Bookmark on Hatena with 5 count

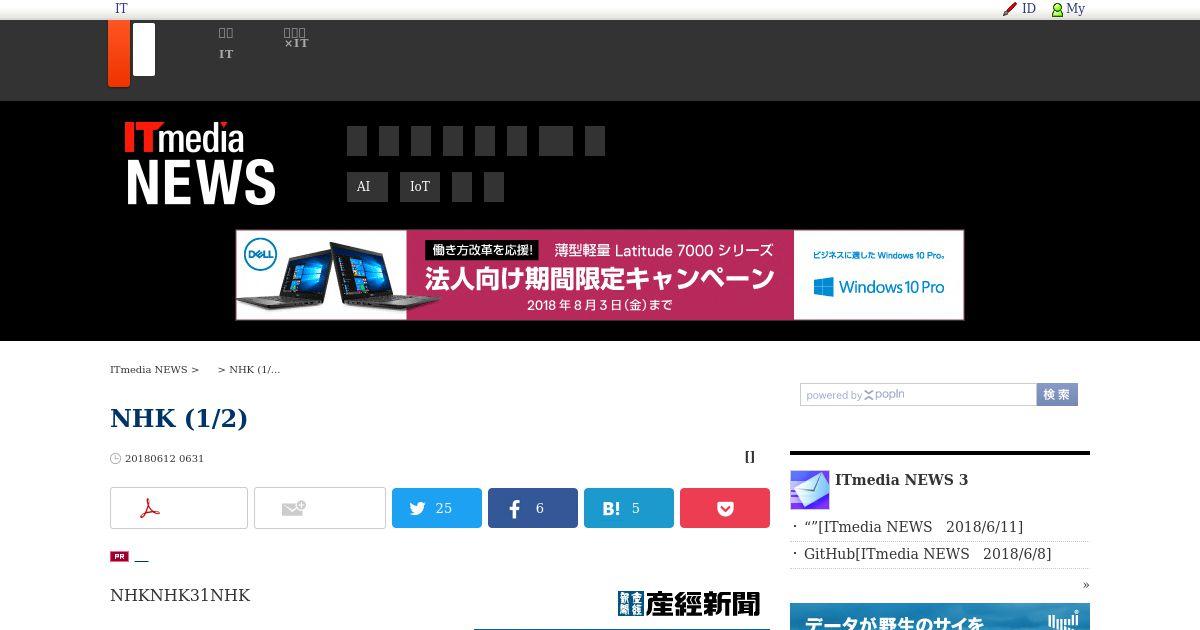[x=629, y=508]
